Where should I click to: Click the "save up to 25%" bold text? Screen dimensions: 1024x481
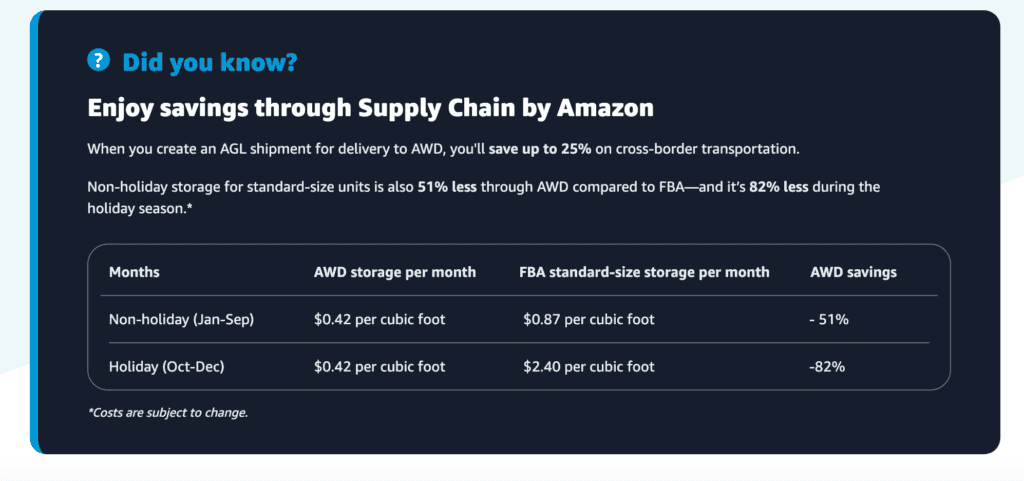pos(540,149)
